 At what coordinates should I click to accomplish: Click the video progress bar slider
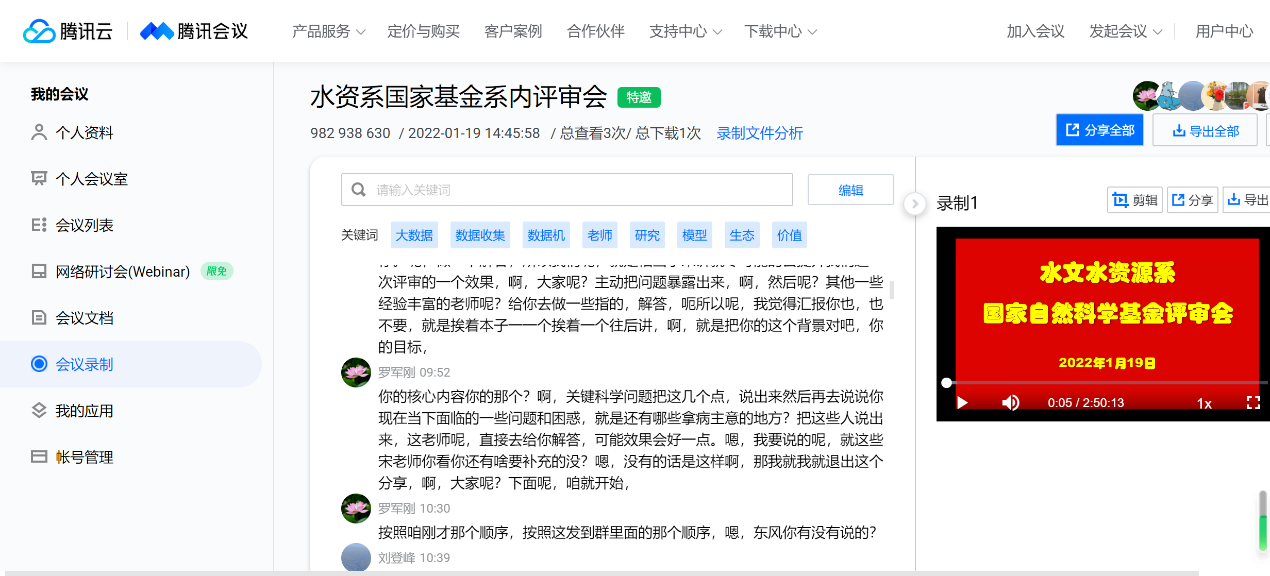[x=1100, y=383]
